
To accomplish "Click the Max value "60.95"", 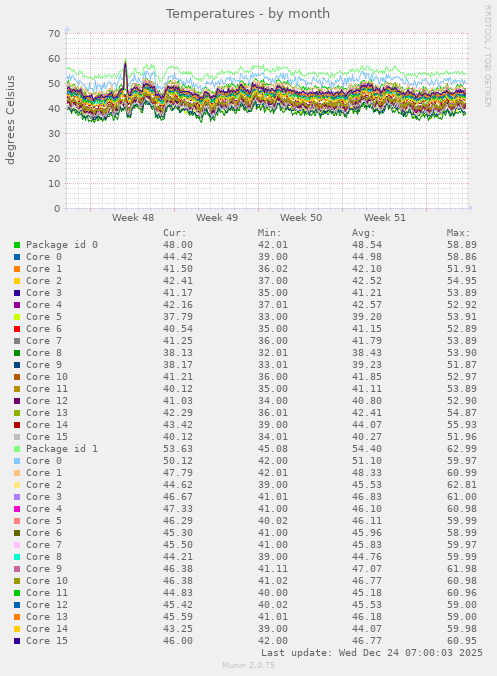I will coord(462,641).
